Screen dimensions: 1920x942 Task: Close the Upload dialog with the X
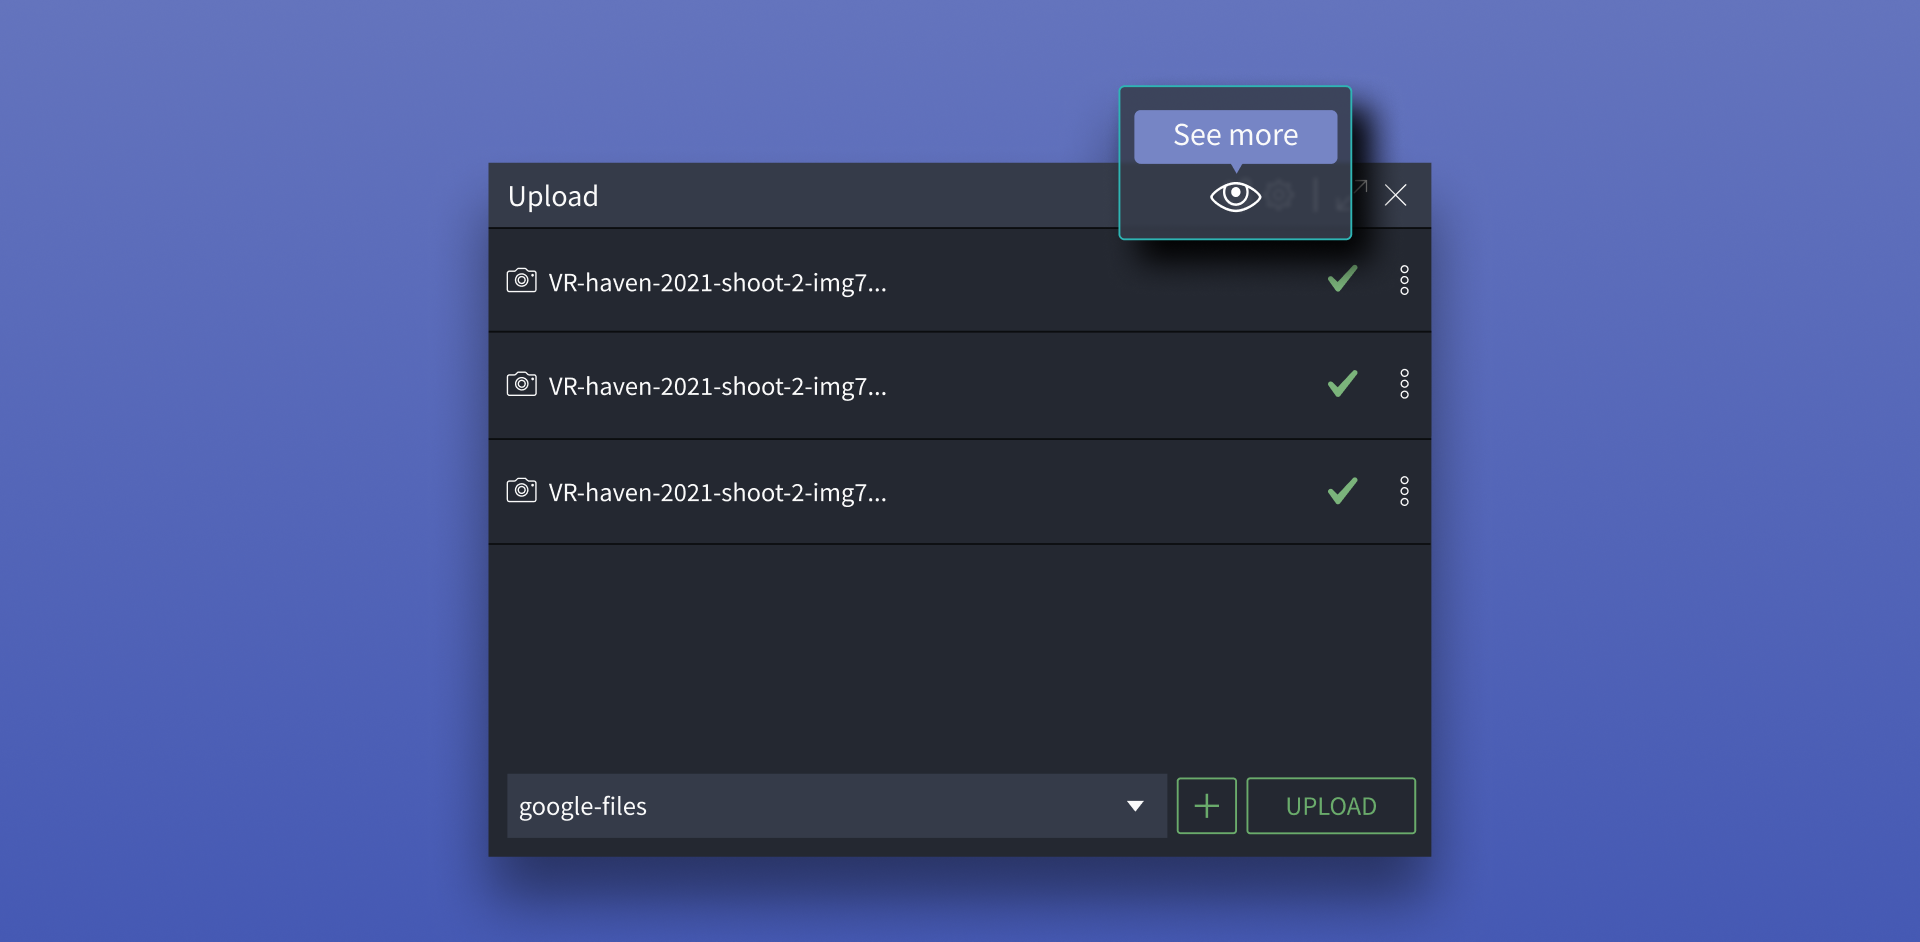[x=1395, y=195]
